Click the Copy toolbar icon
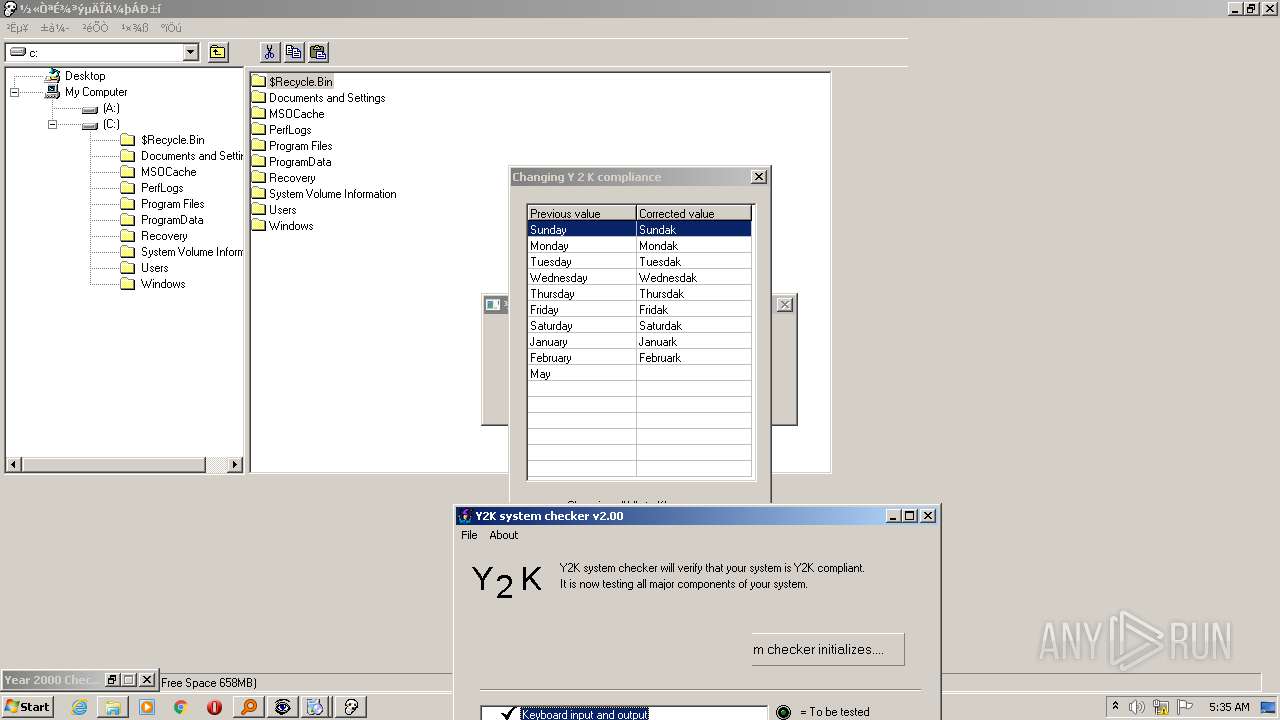The height and width of the screenshot is (720, 1280). (x=294, y=52)
